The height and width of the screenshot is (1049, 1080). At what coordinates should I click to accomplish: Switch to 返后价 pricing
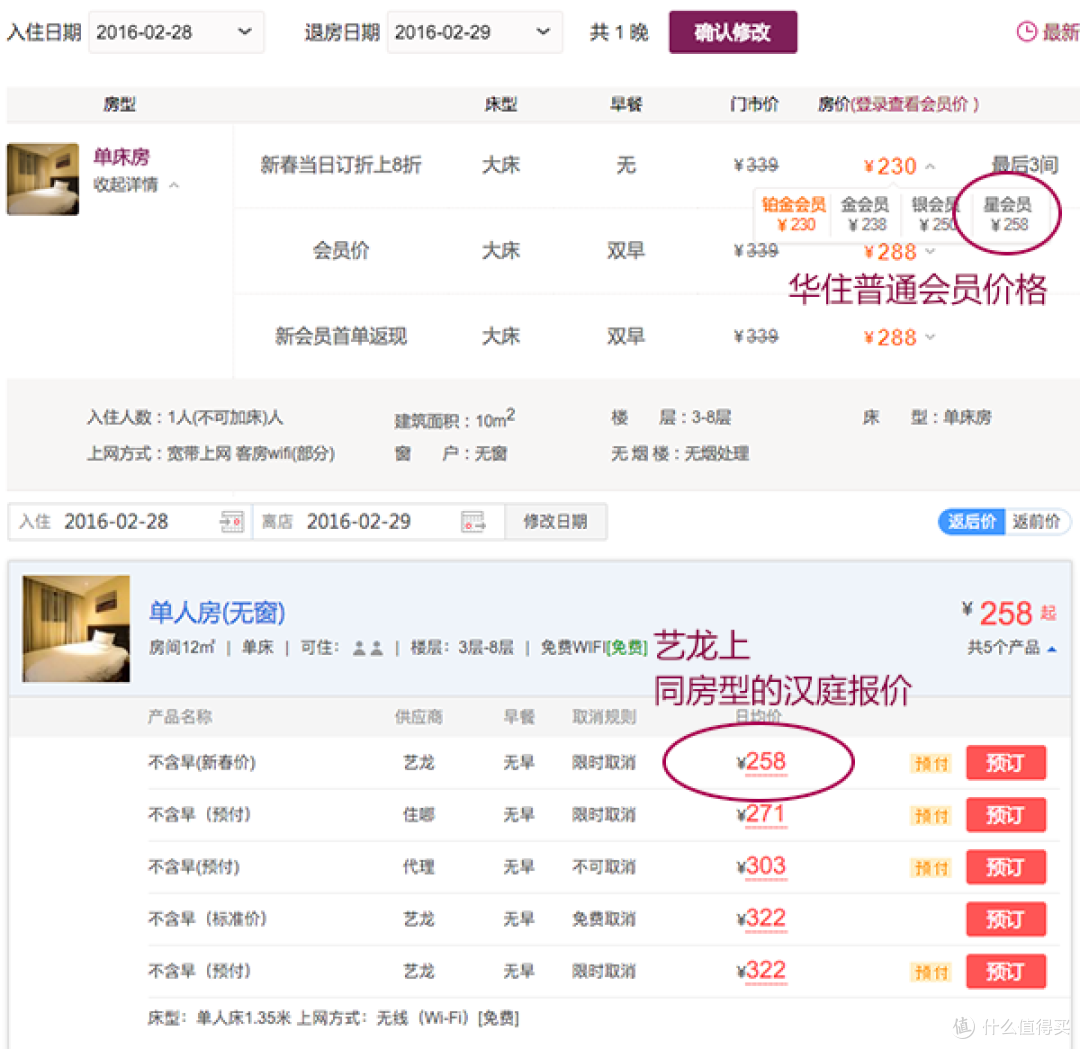[971, 521]
